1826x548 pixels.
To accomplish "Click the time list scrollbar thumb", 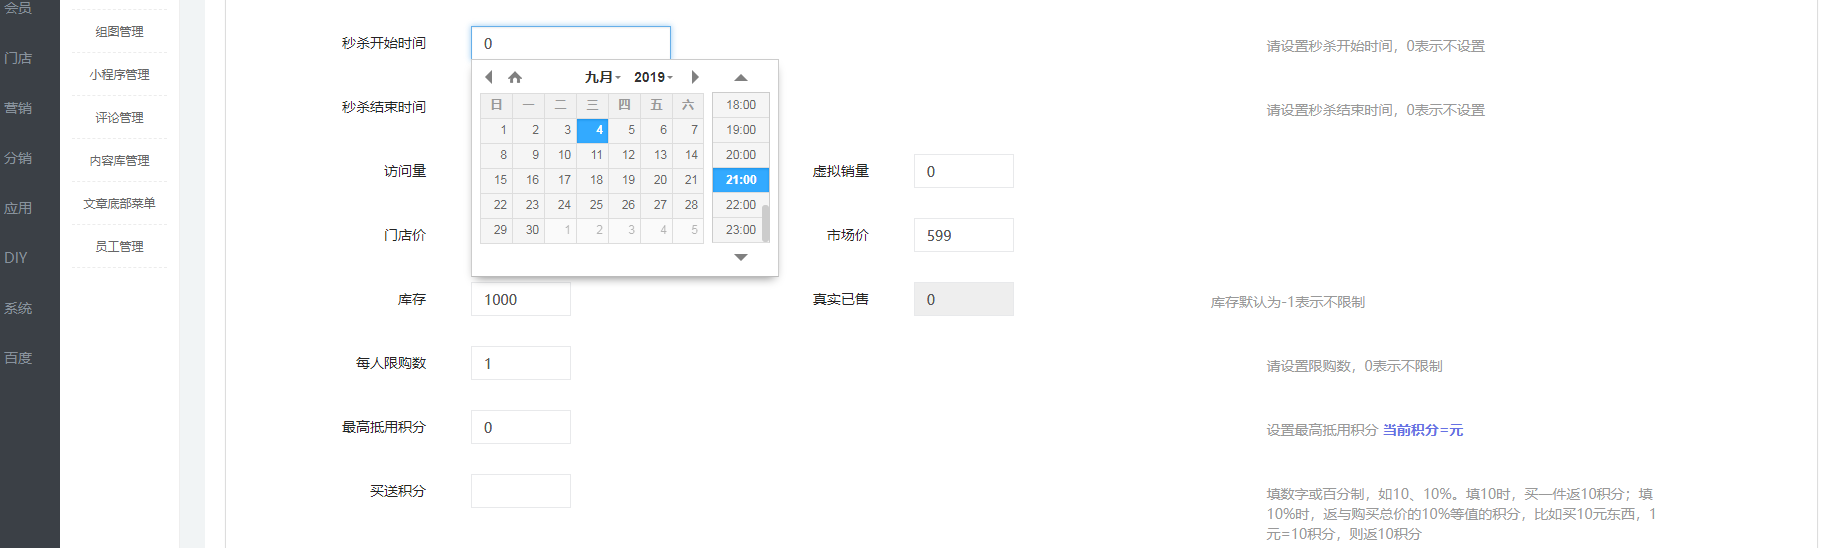I will coord(766,224).
